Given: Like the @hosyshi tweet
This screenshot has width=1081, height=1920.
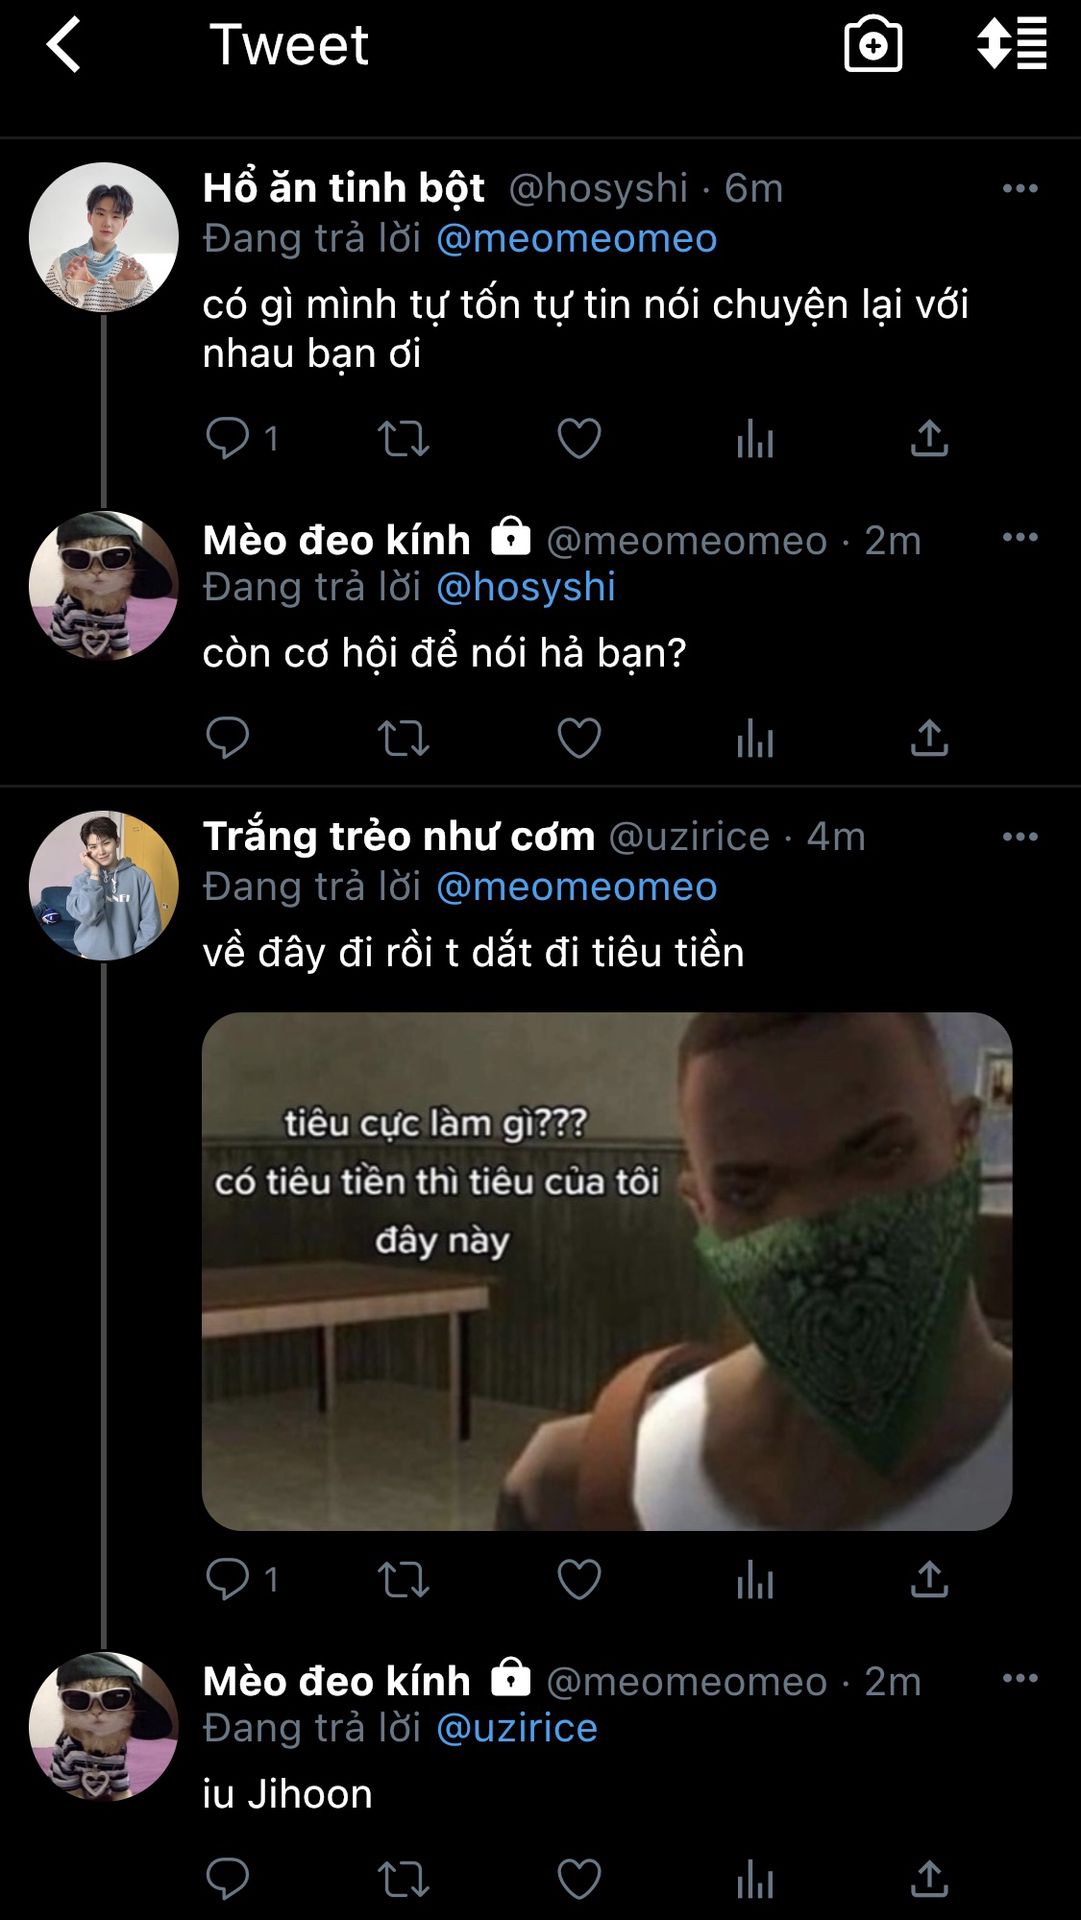Looking at the screenshot, I should coord(579,438).
